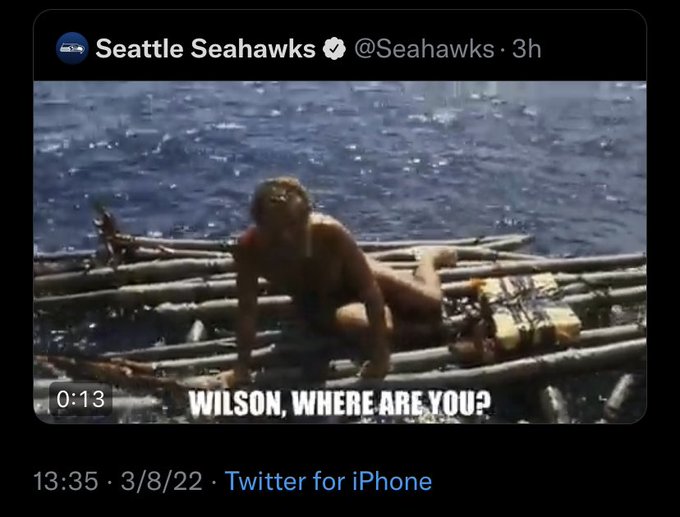Screen dimensions: 680x517
Task: Click the yellow wrapped package in video
Action: [x=529, y=310]
